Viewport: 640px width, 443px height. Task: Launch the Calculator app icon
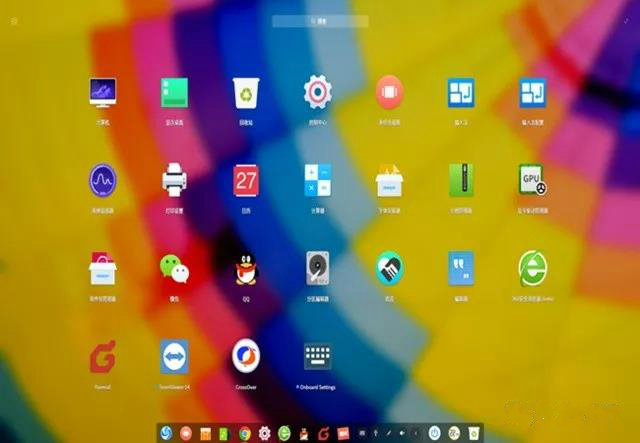(x=318, y=180)
